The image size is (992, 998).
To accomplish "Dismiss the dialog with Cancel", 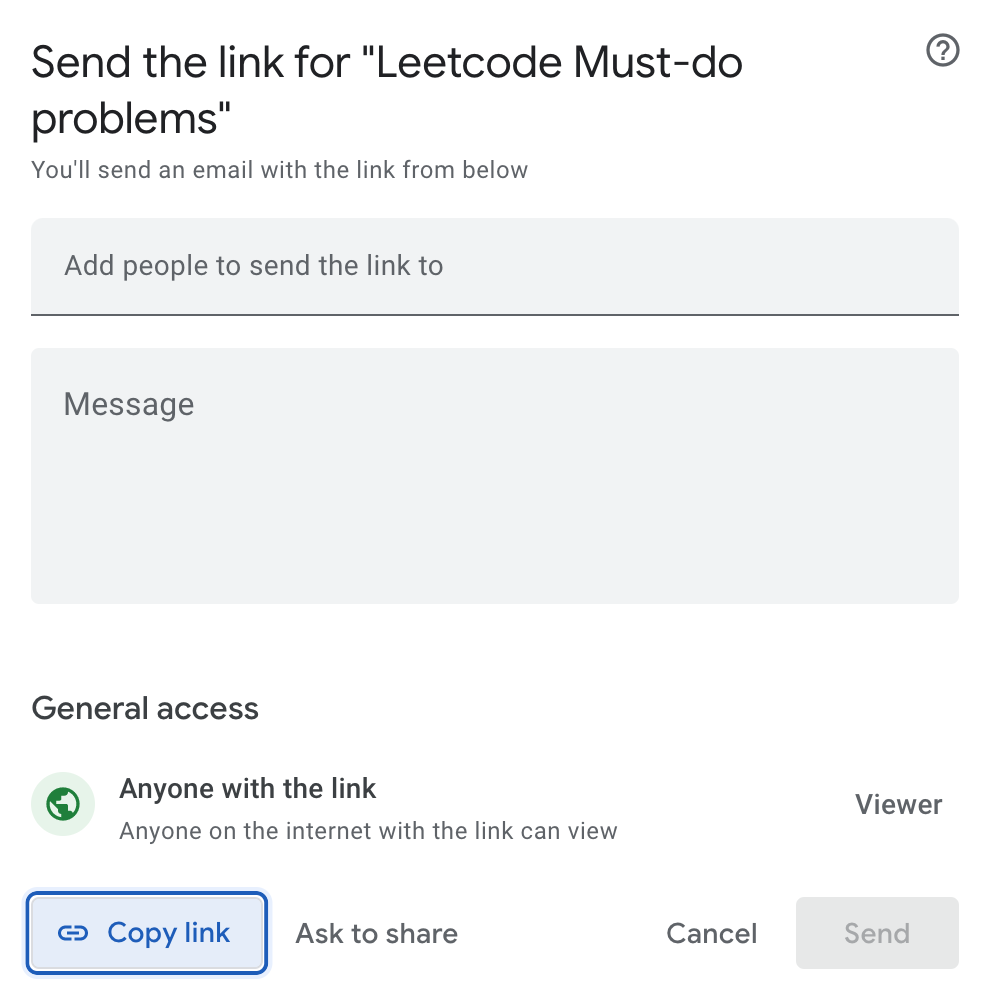I will click(711, 933).
